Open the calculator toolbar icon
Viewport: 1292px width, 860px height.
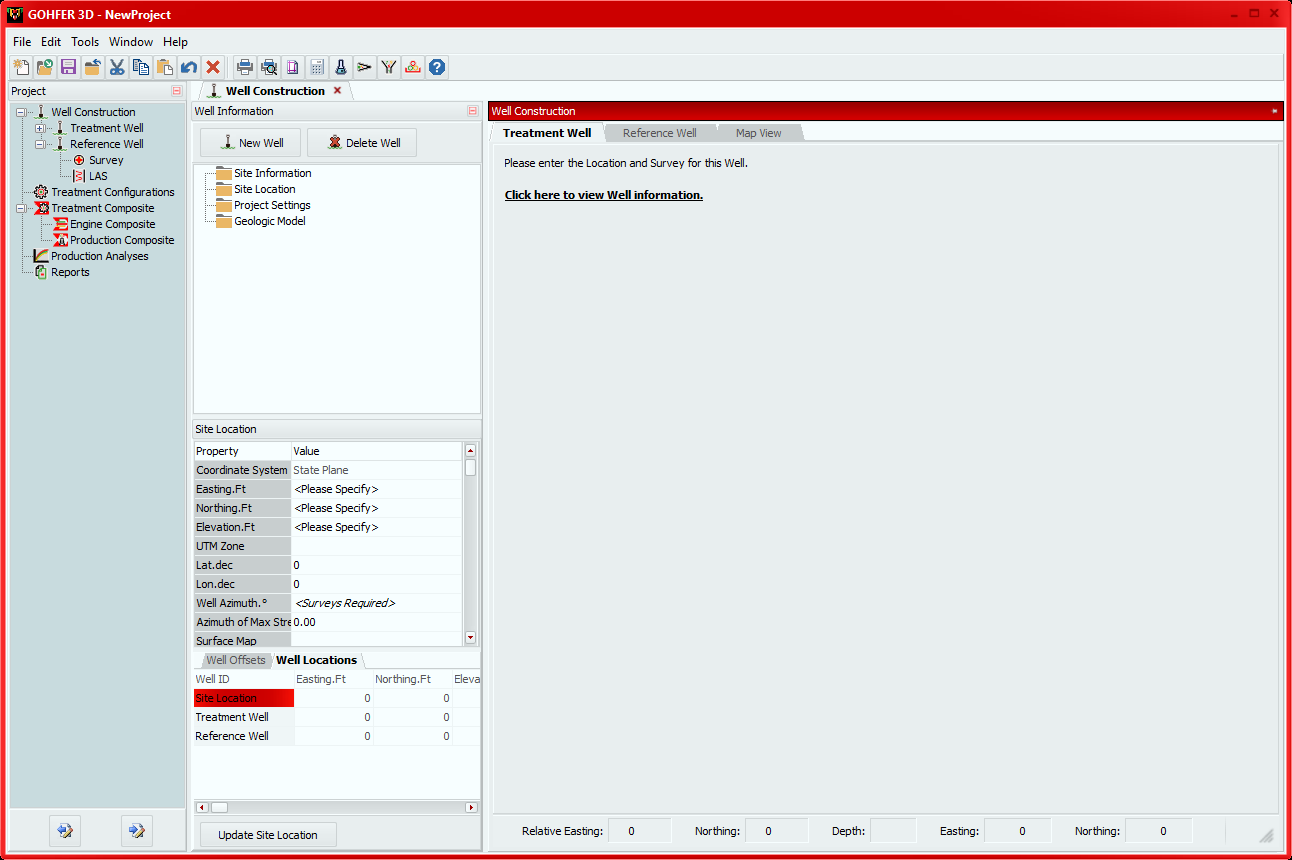[316, 67]
